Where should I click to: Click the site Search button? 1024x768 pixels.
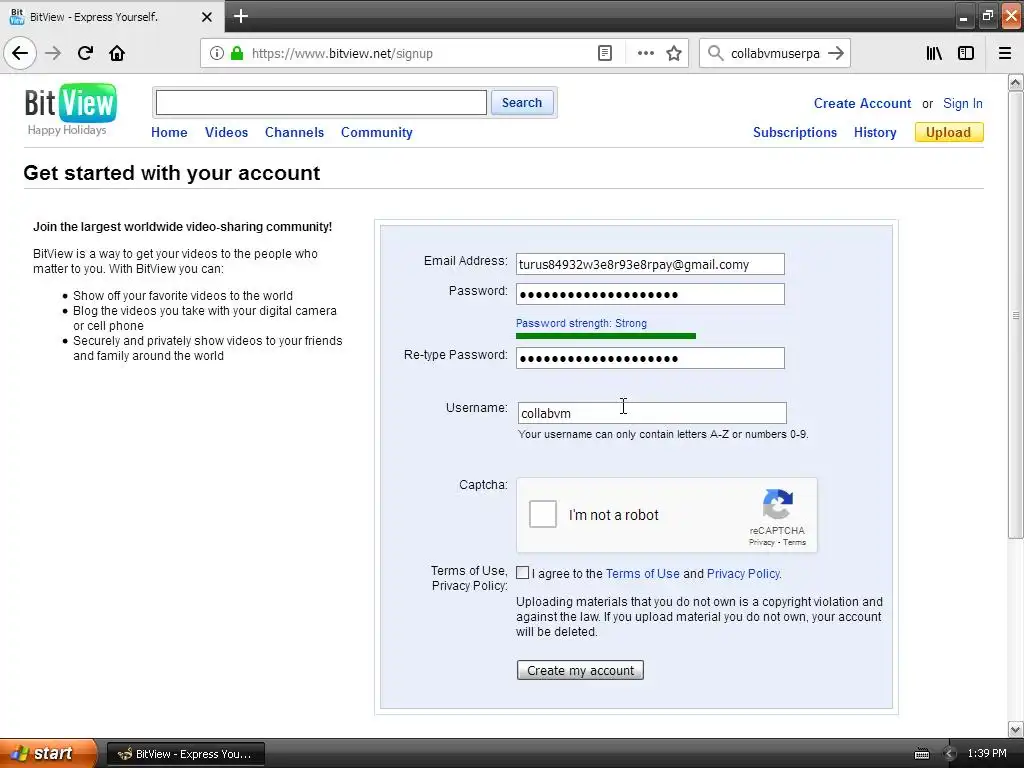pos(522,103)
